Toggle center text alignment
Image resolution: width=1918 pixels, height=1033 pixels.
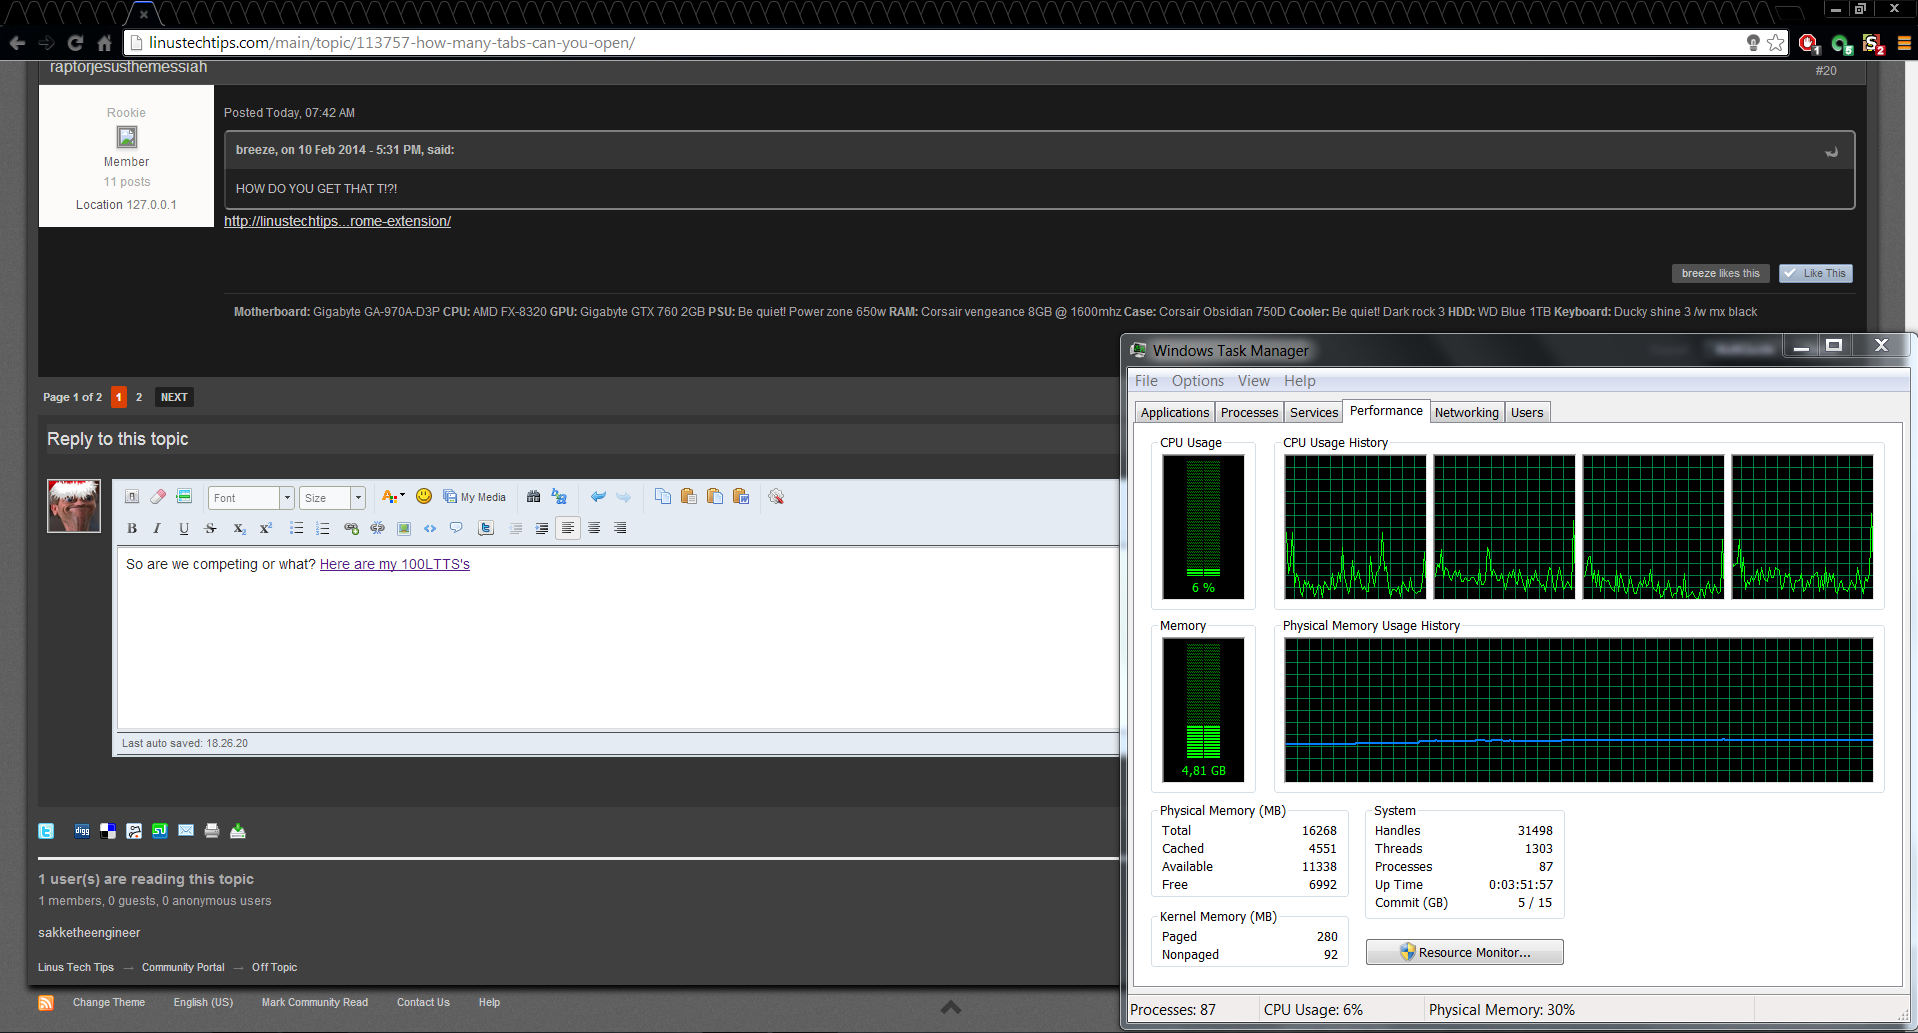click(x=594, y=528)
